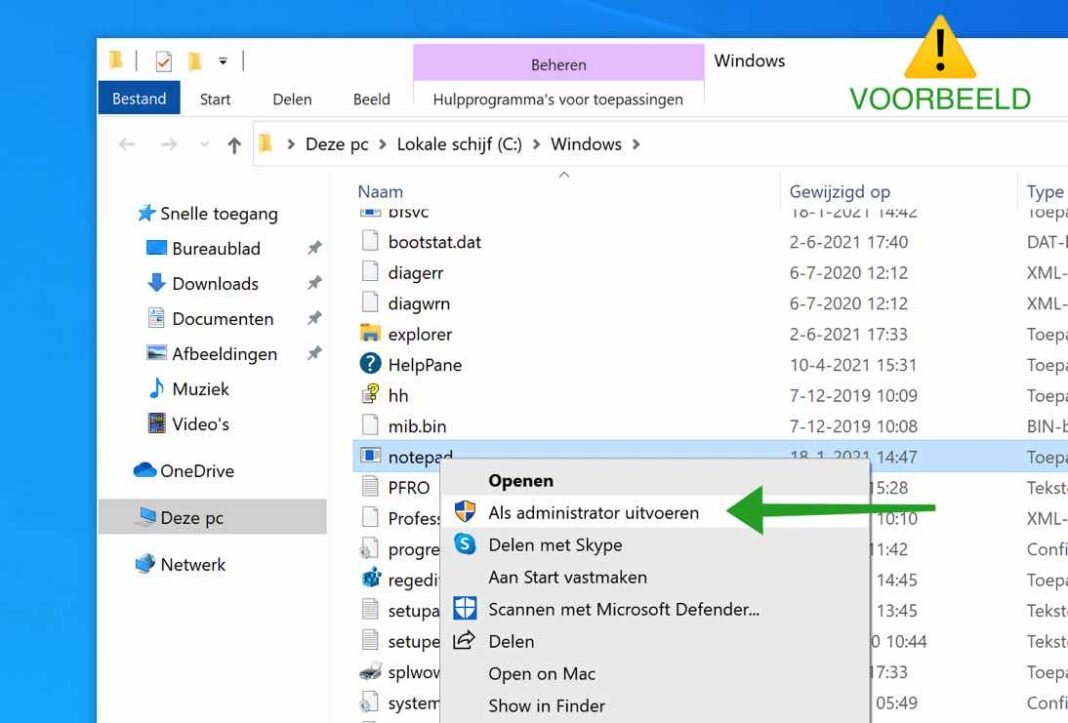This screenshot has height=723, width=1068.
Task: Click the pin icon next to Bureaublad
Action: coord(314,248)
